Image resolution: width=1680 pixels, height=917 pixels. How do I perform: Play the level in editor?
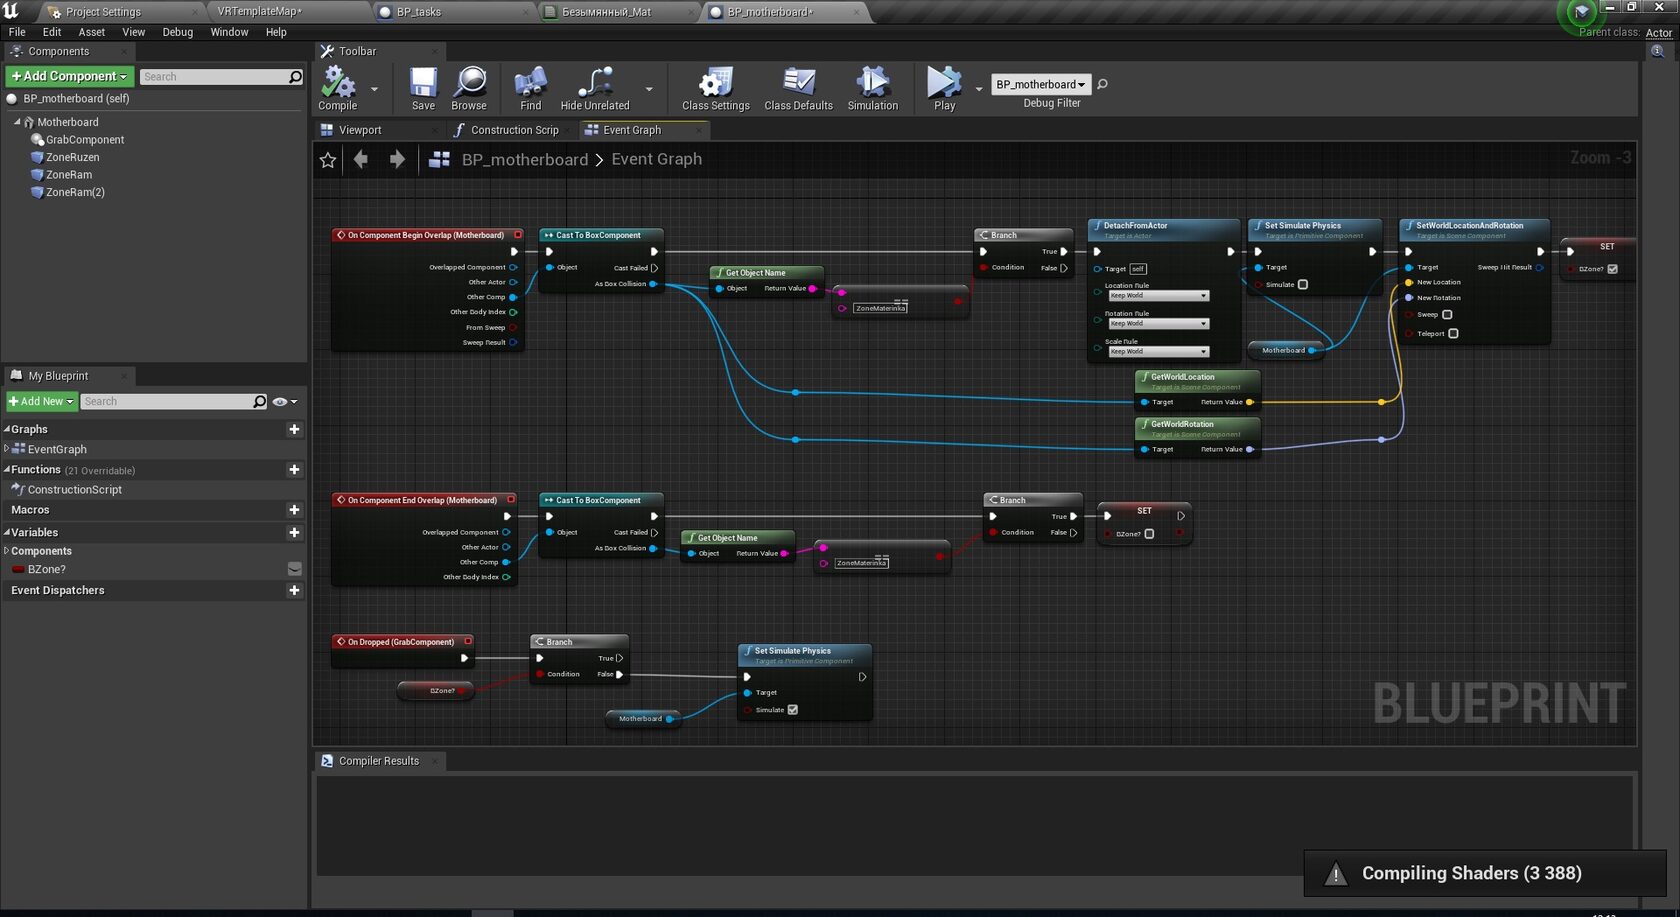[944, 87]
